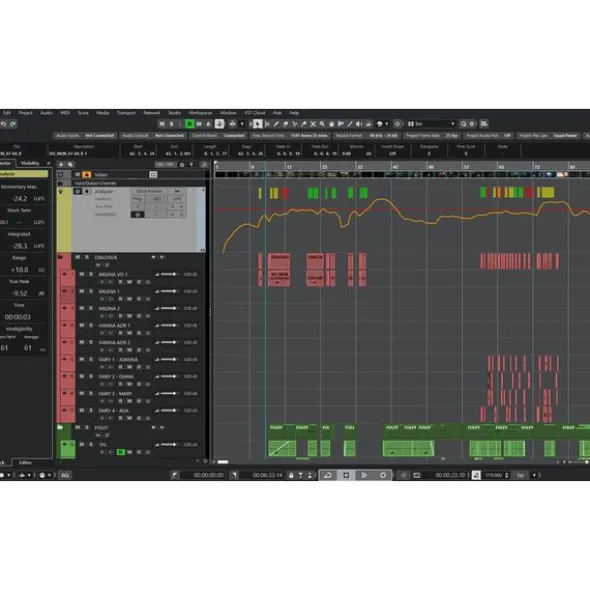Click Quick Analysis button on Analyzer track
This screenshot has width=590, height=591.
pos(149,191)
